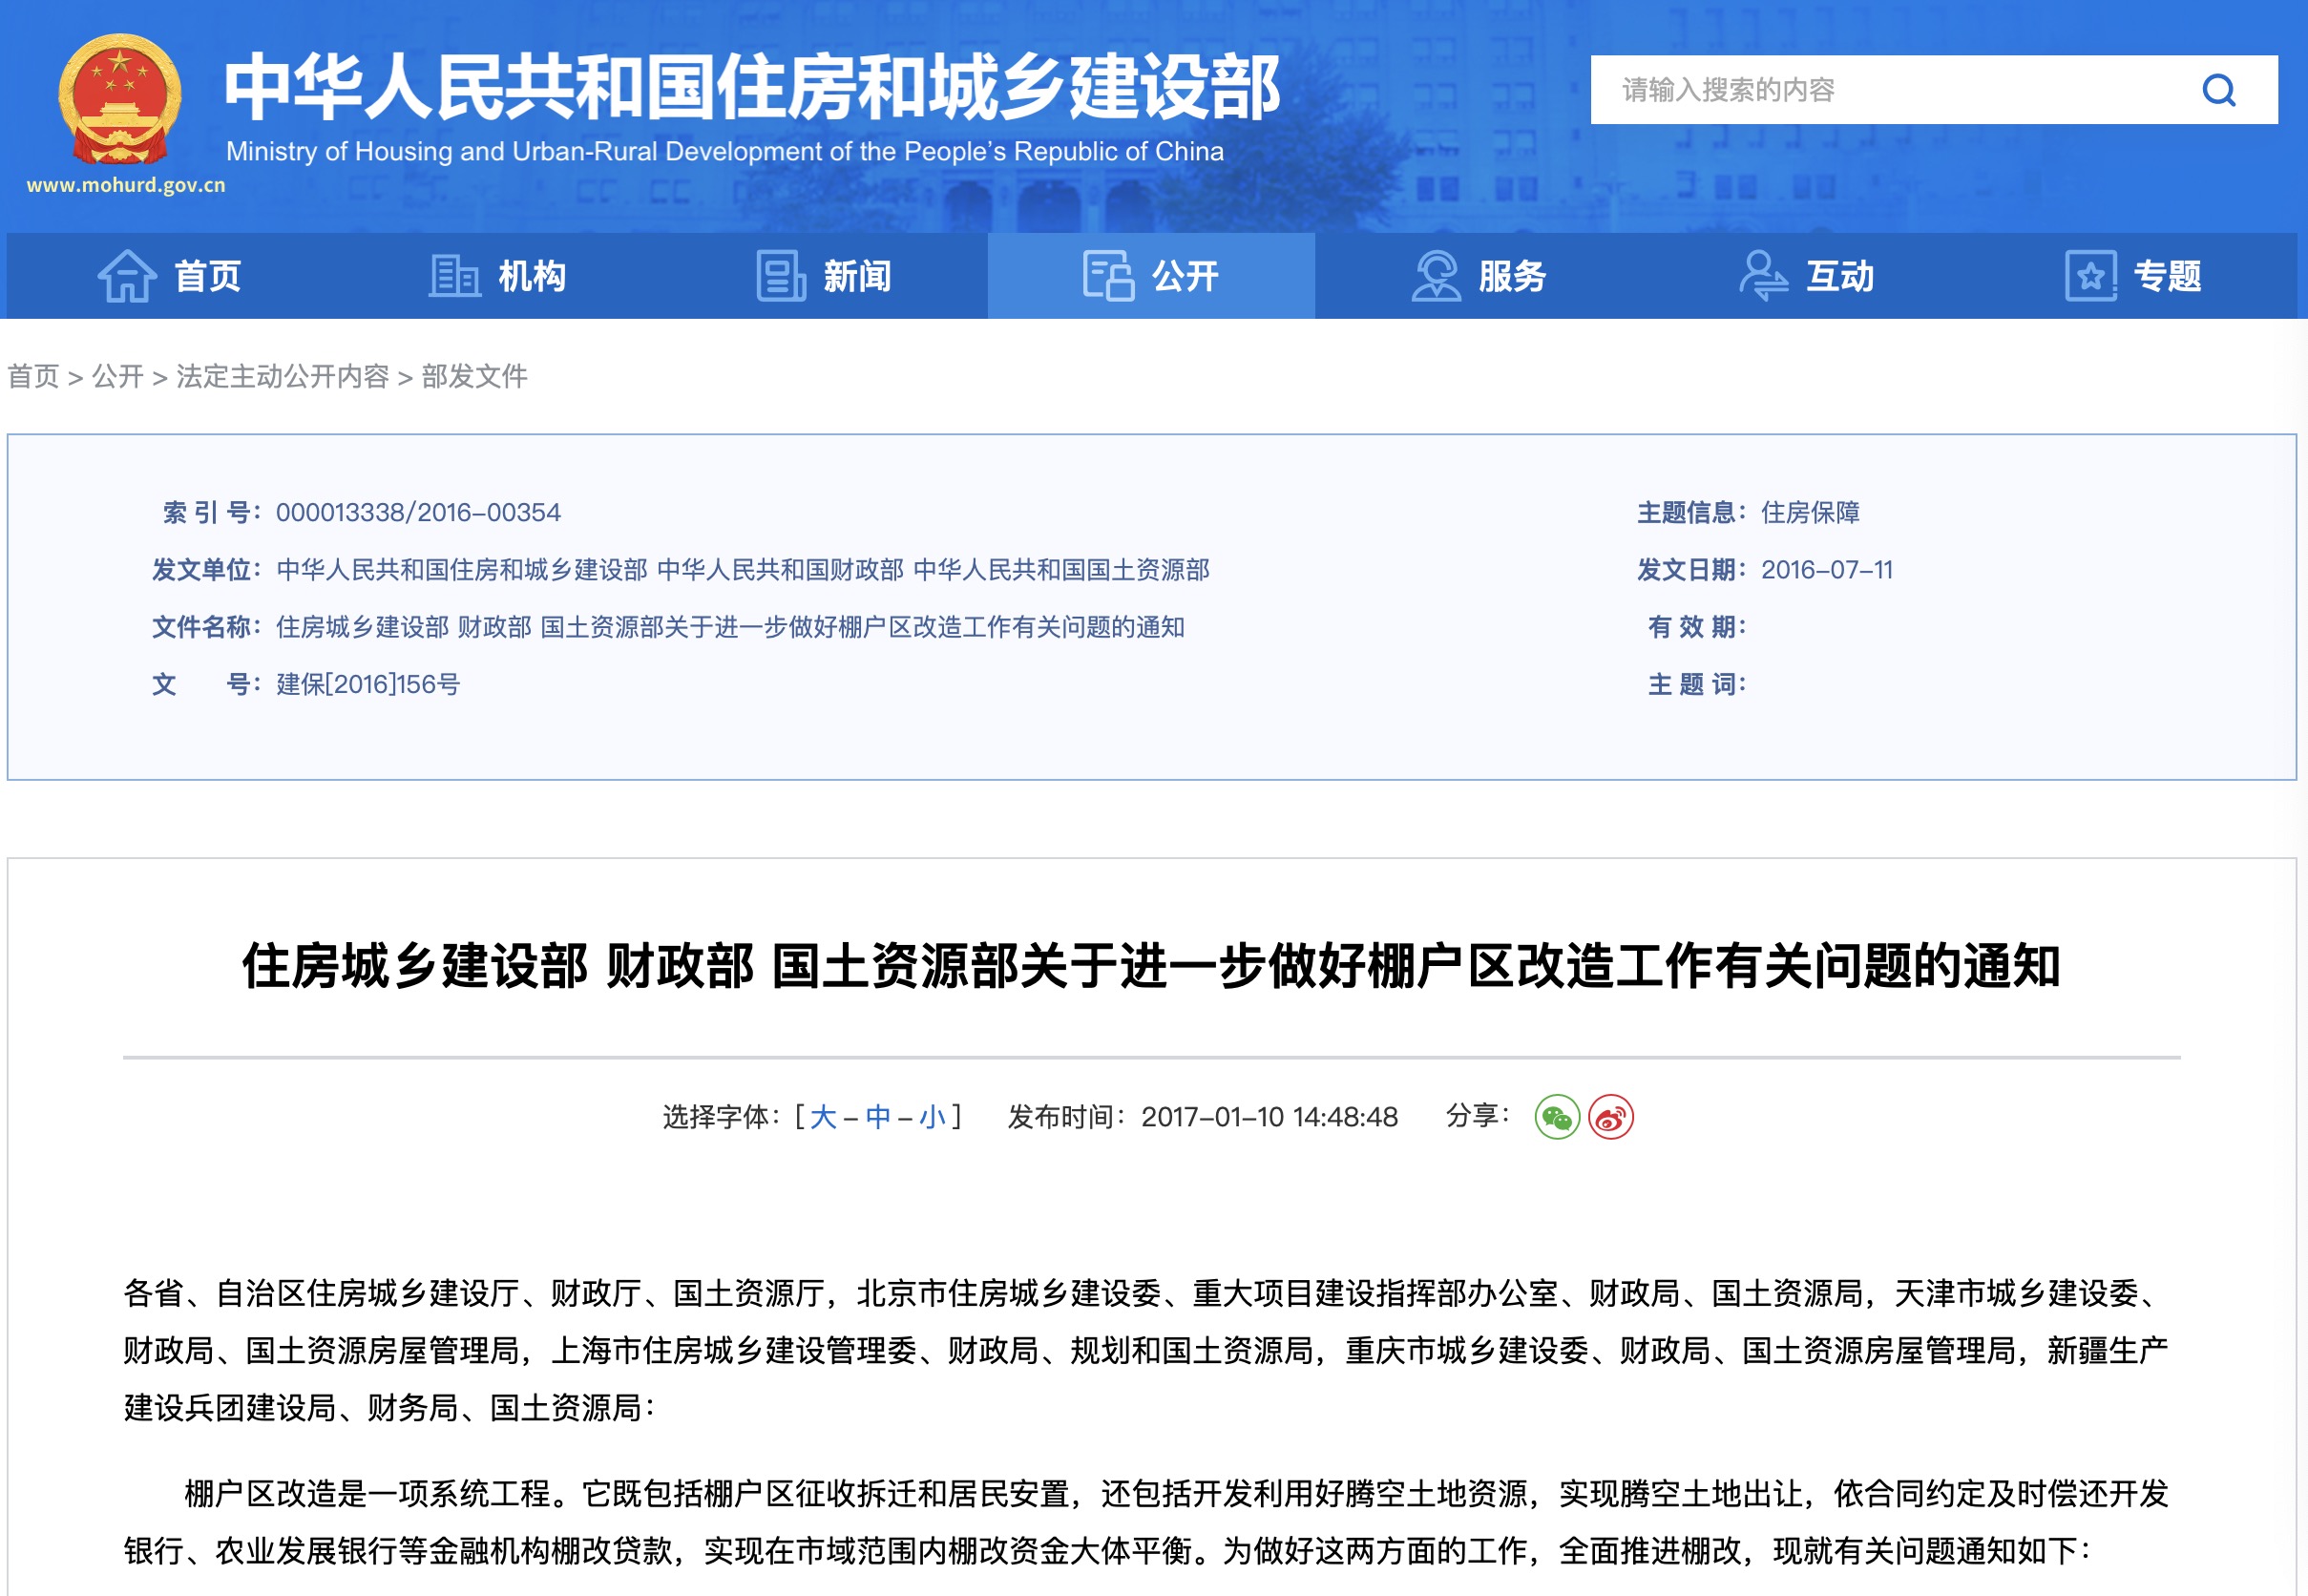This screenshot has width=2308, height=1596.
Task: Select the large 大 font size option
Action: point(823,1117)
